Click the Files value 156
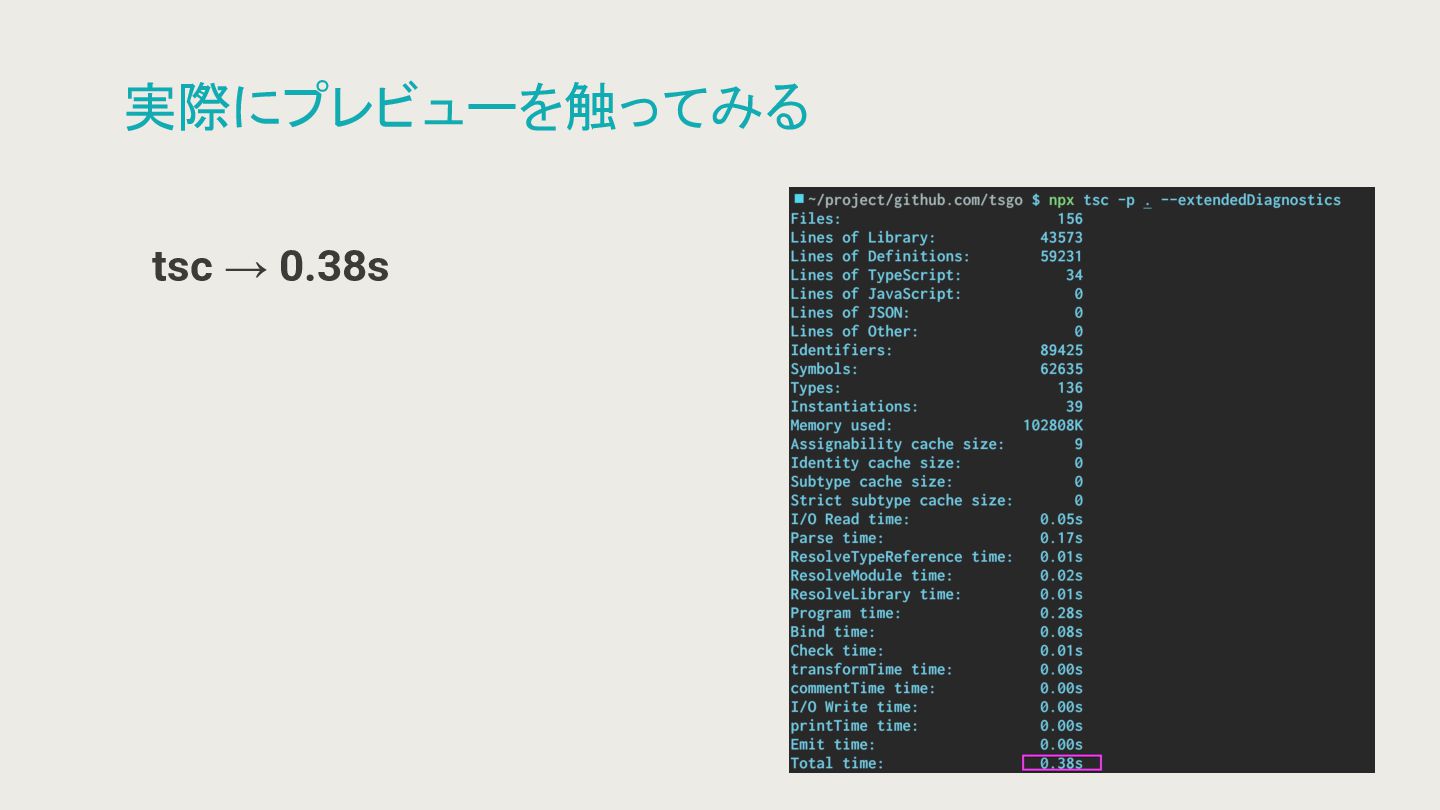The image size is (1440, 810). click(1070, 219)
